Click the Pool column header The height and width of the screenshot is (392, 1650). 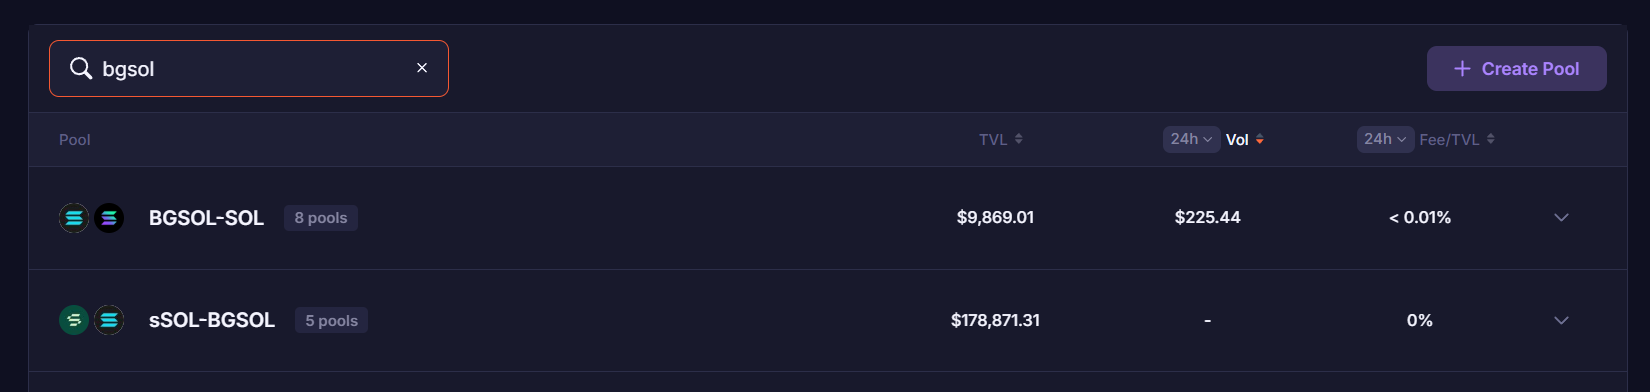tap(75, 139)
